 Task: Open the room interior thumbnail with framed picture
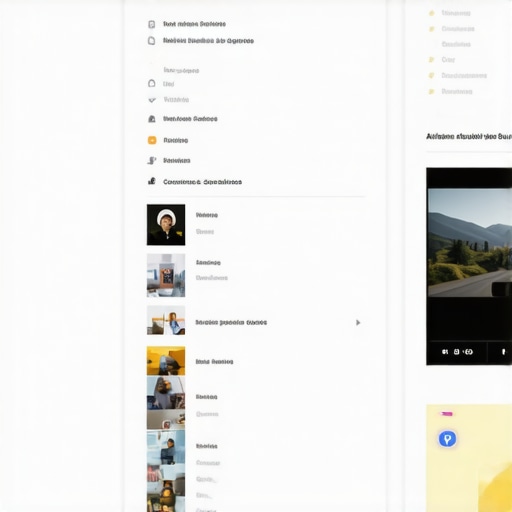point(166,275)
